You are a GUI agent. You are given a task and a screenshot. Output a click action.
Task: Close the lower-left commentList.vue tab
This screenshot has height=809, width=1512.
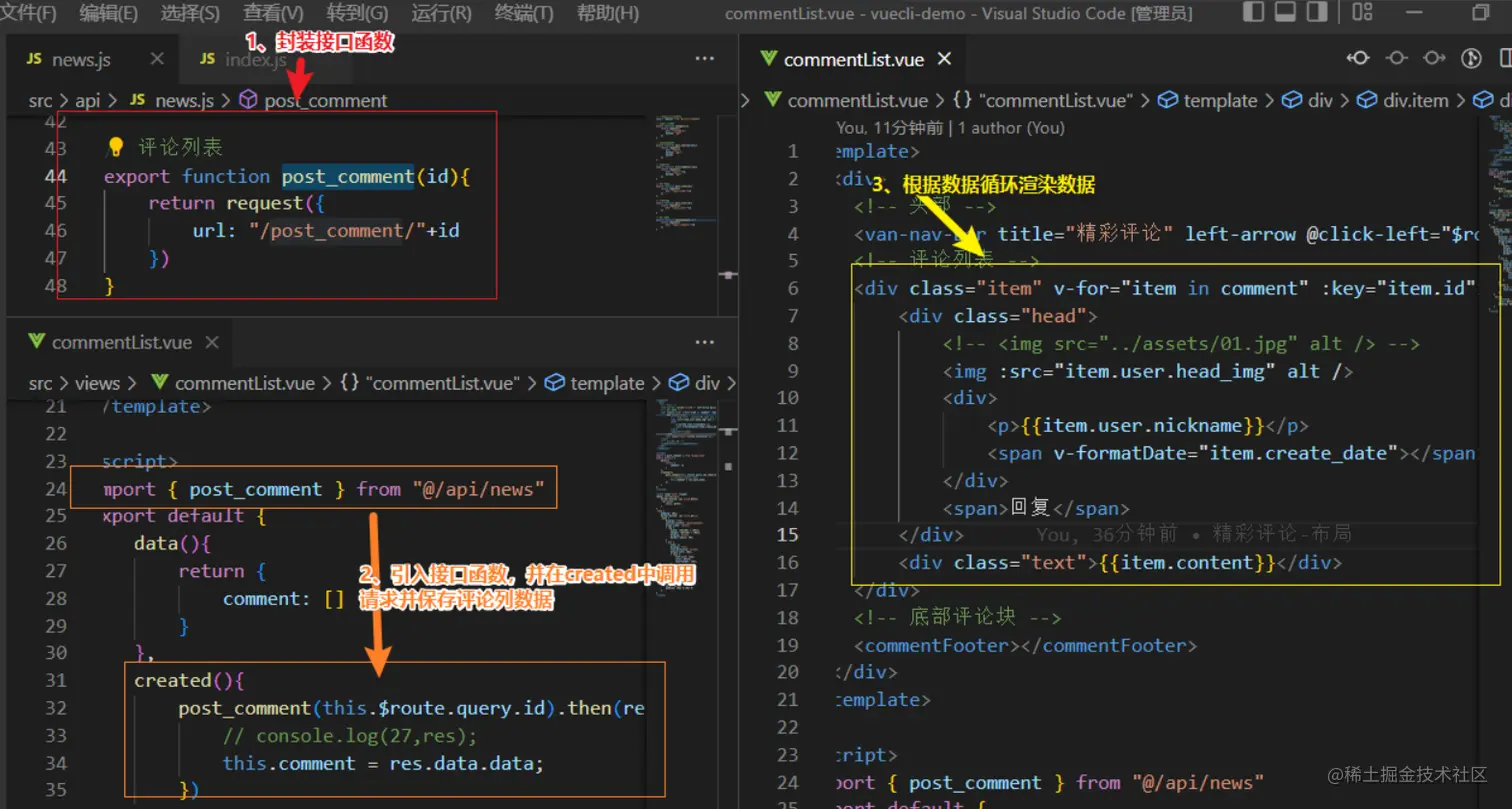point(211,342)
